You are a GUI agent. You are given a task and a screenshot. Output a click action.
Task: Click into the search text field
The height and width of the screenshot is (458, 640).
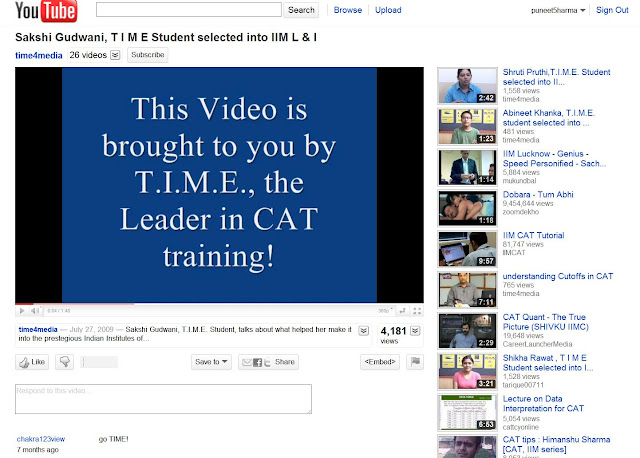189,10
